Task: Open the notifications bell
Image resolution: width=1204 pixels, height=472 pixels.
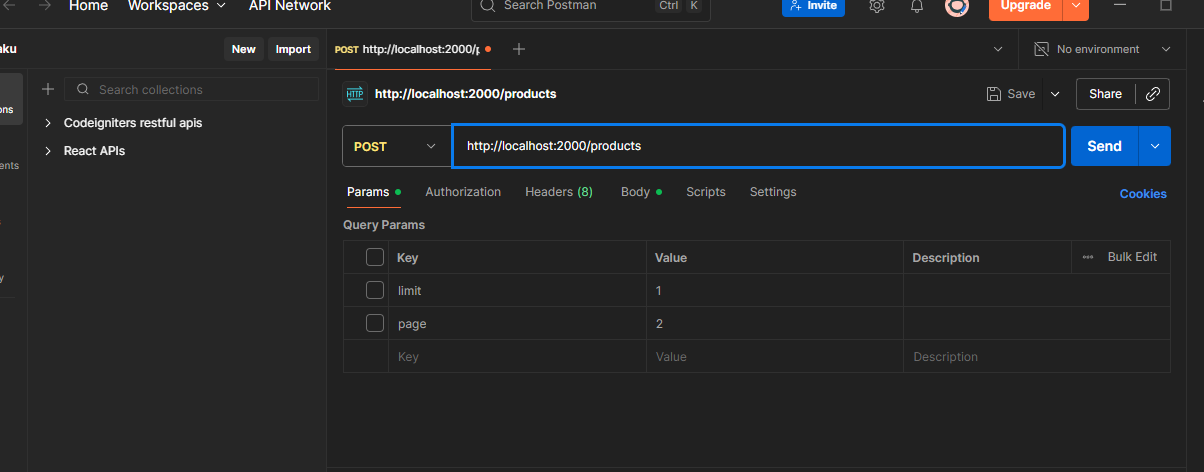Action: point(917,6)
